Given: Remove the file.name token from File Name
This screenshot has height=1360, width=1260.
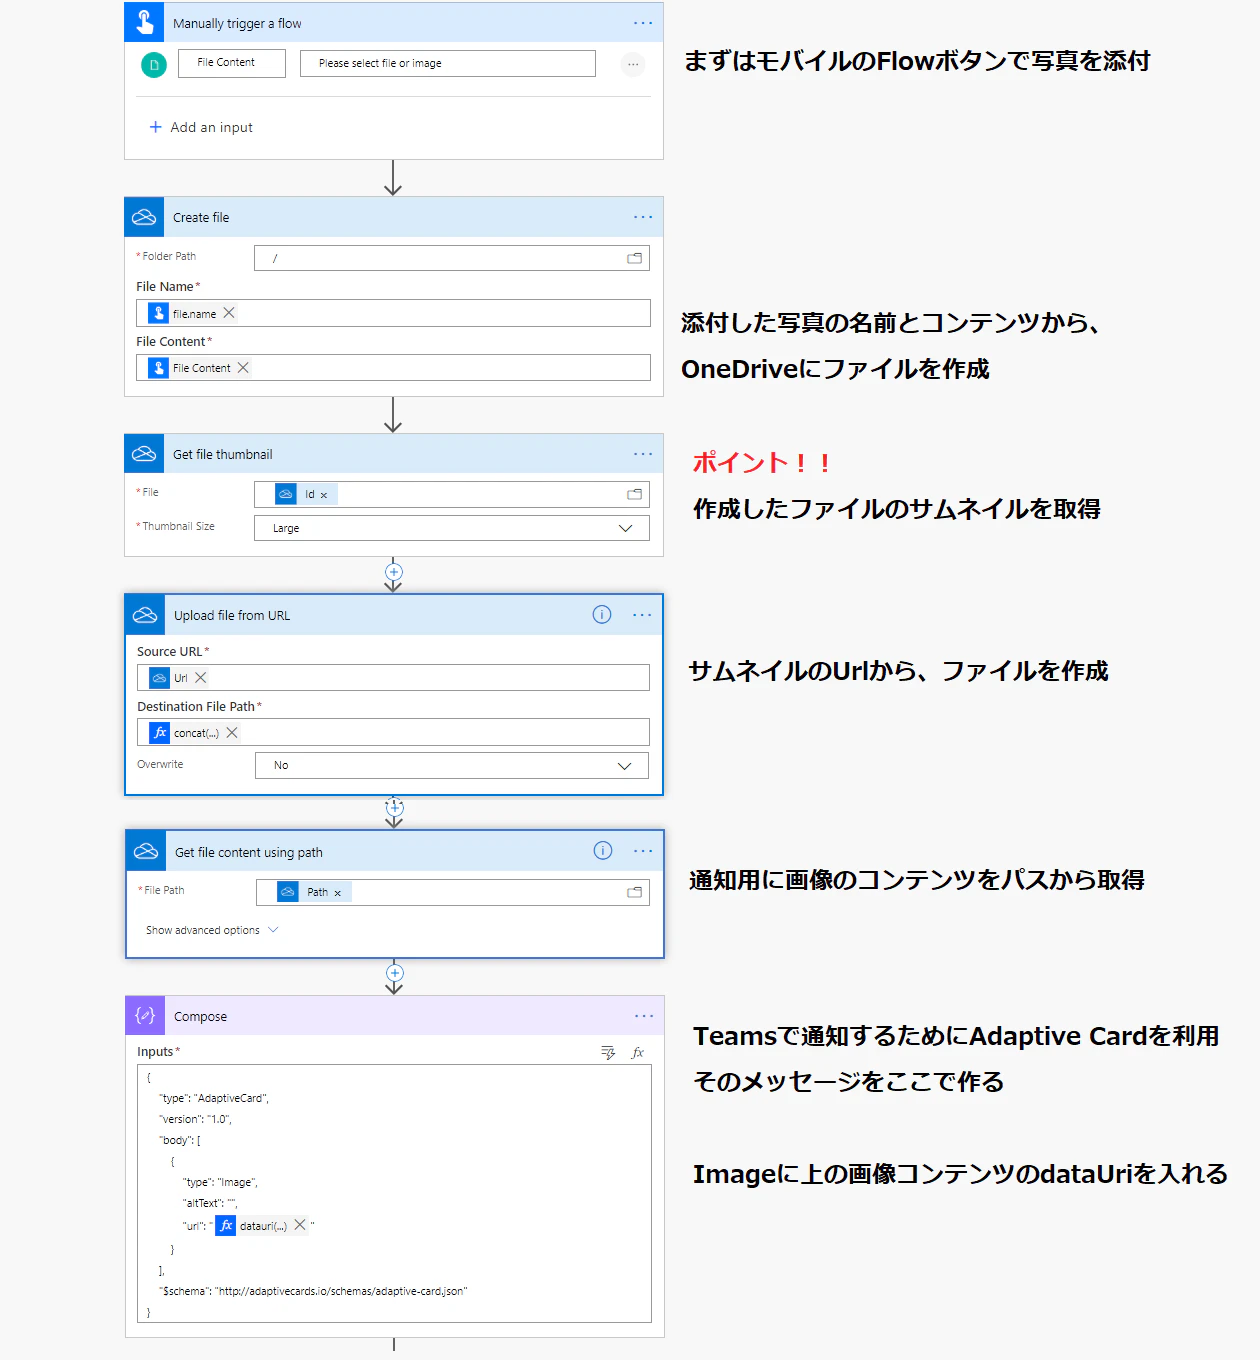Looking at the screenshot, I should click(229, 313).
